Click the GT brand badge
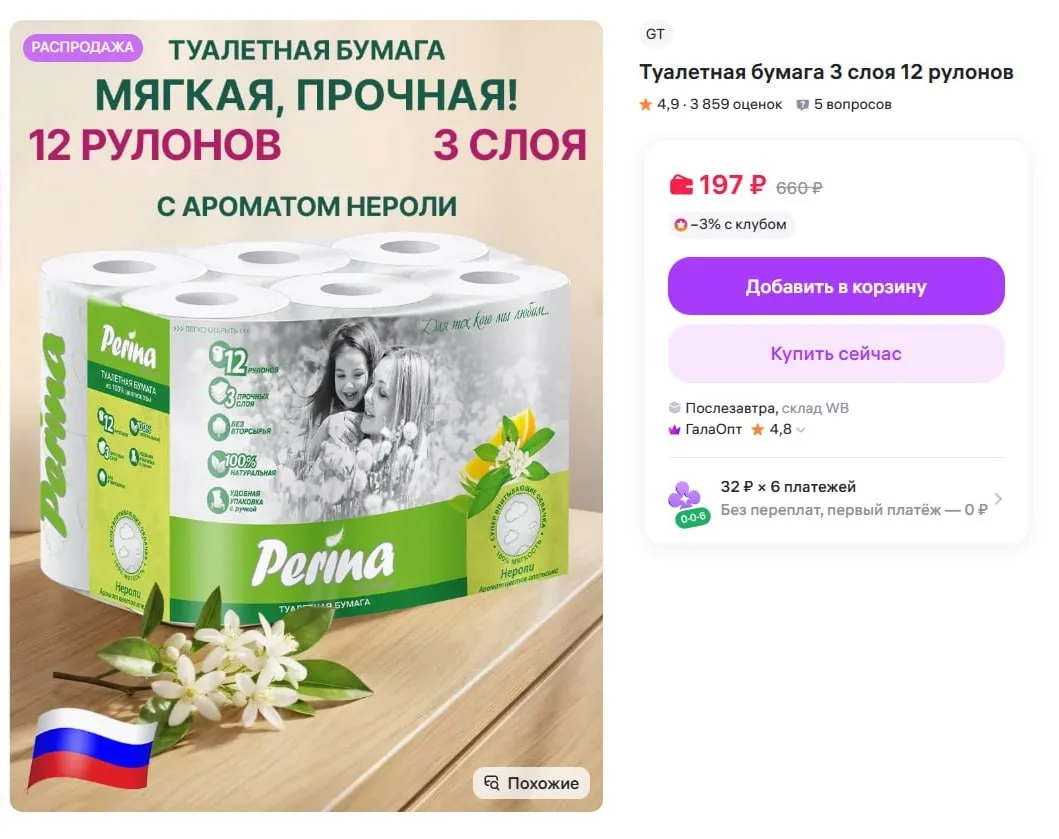The height and width of the screenshot is (839, 1059). click(x=655, y=34)
